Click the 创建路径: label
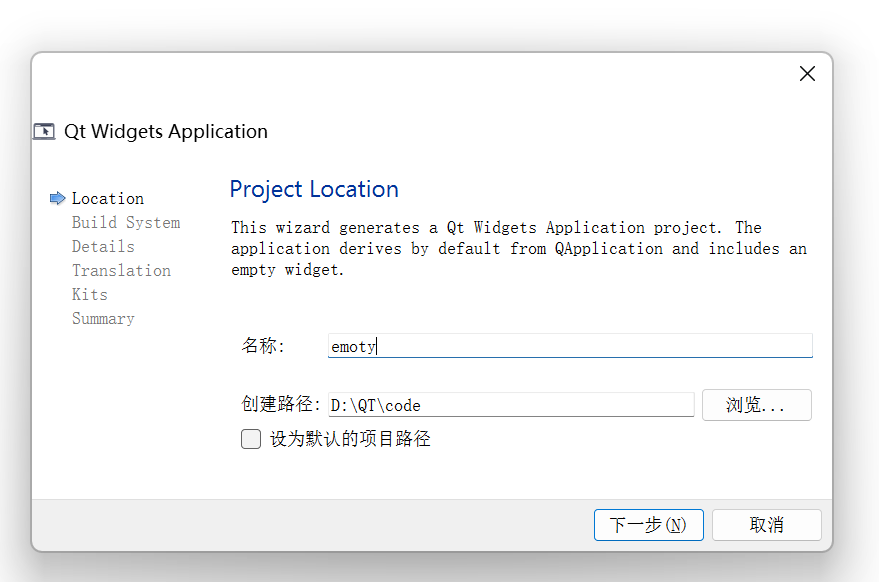879x582 pixels. point(281,404)
